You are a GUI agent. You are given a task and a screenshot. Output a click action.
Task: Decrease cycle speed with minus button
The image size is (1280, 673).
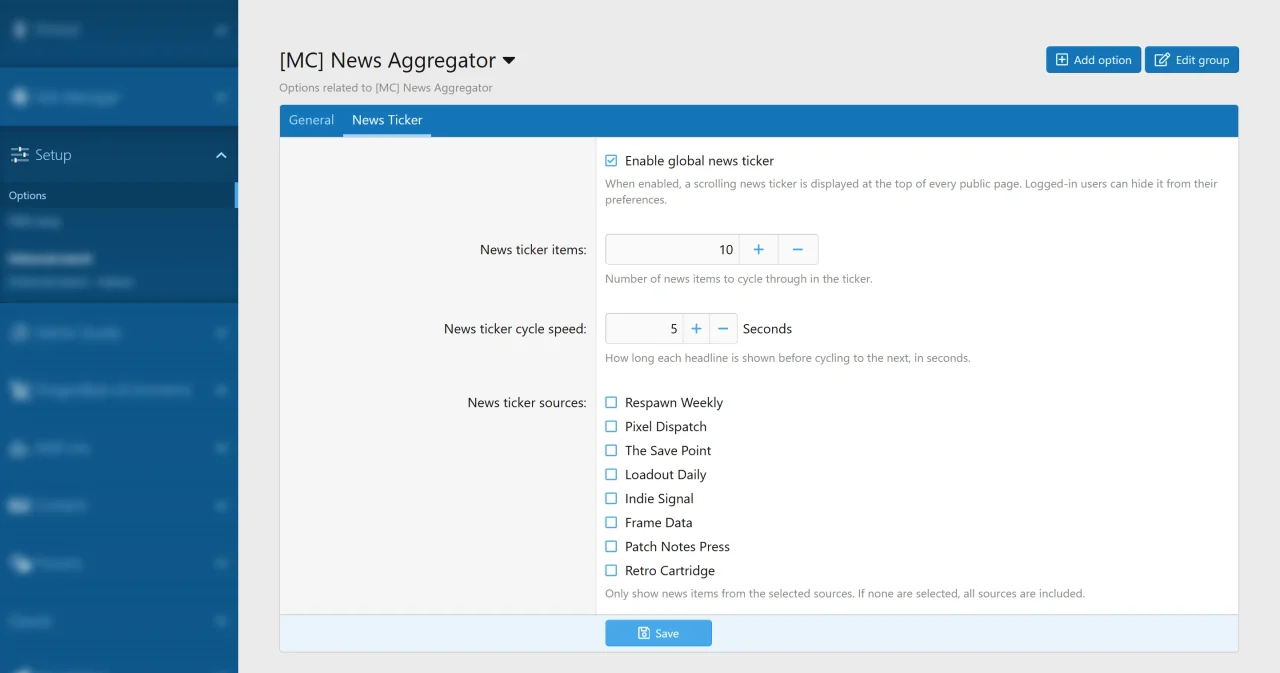724,328
